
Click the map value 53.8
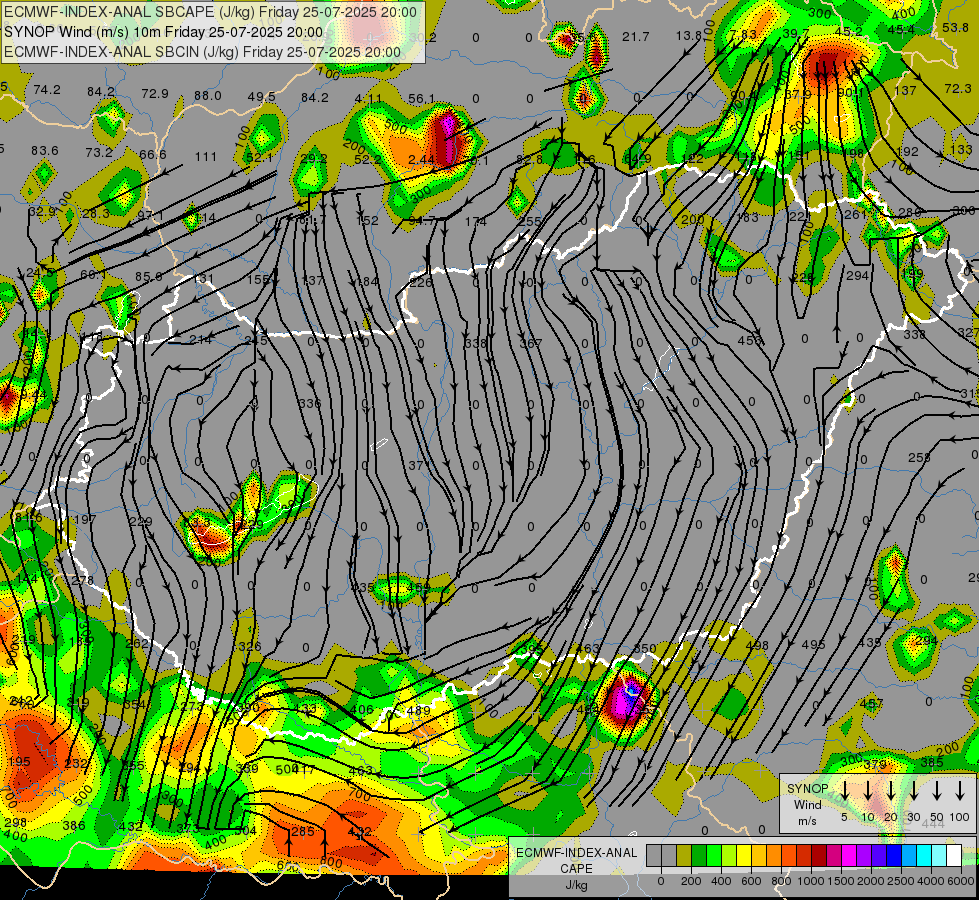pyautogui.click(x=955, y=27)
